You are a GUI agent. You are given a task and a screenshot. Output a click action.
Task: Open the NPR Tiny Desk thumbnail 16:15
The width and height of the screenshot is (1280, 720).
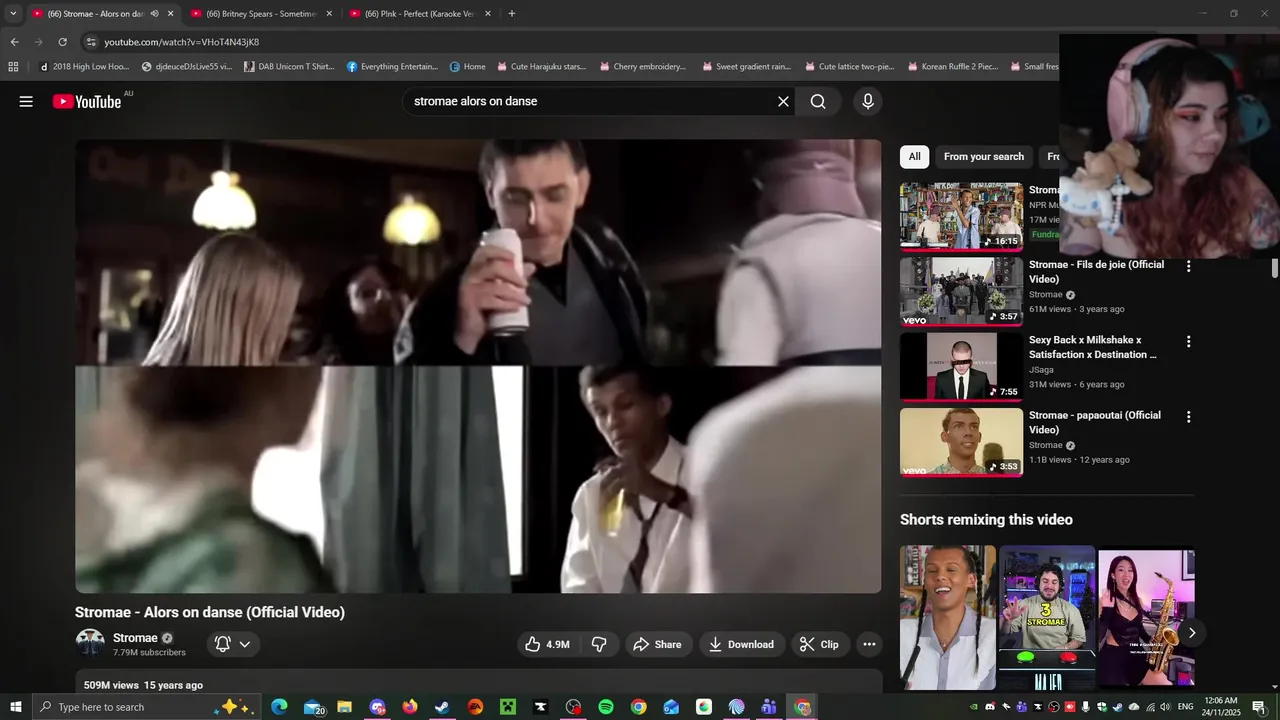pyautogui.click(x=961, y=215)
